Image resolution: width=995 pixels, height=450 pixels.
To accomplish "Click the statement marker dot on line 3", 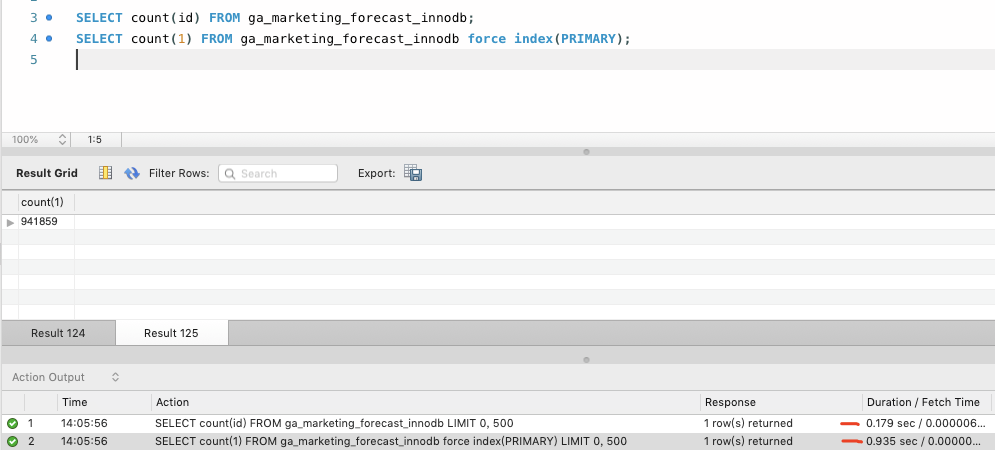I will pos(49,18).
